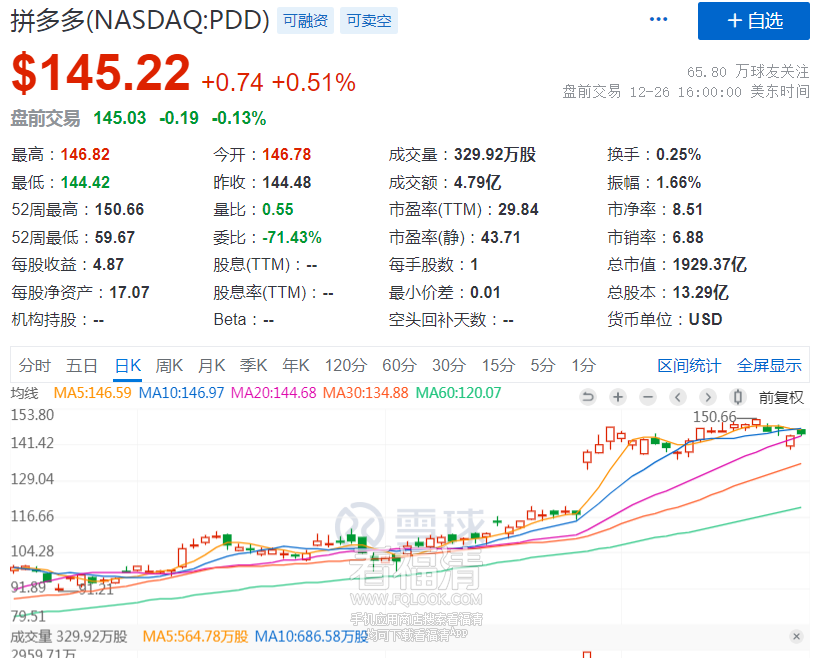Click the 52周最高 value 150.66
The width and height of the screenshot is (832, 658).
coord(119,210)
